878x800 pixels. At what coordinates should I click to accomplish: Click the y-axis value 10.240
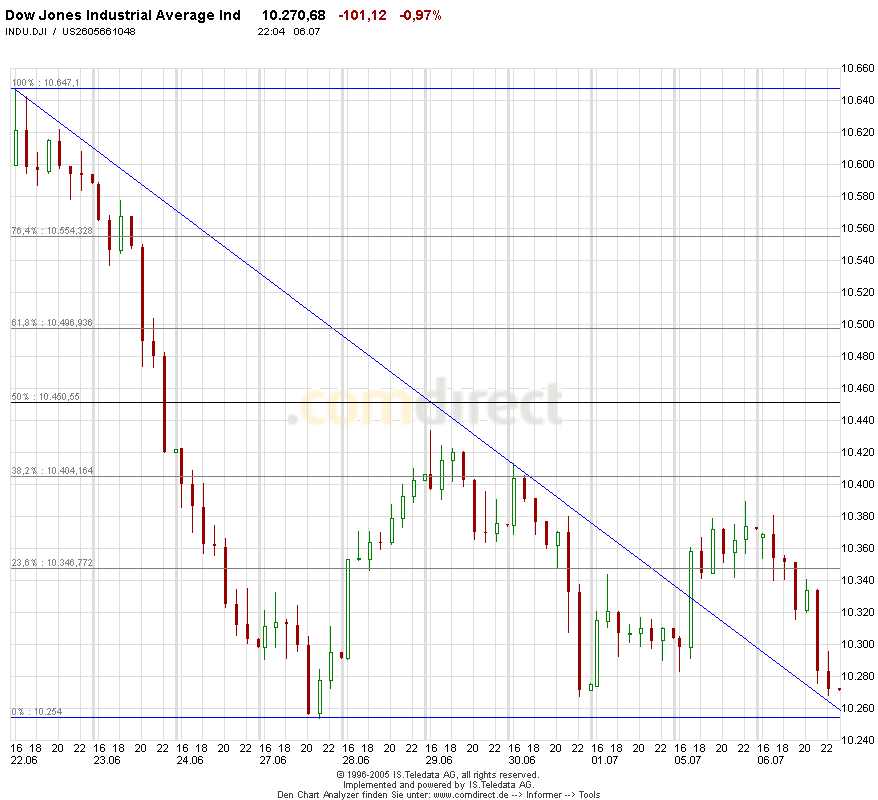pos(857,740)
